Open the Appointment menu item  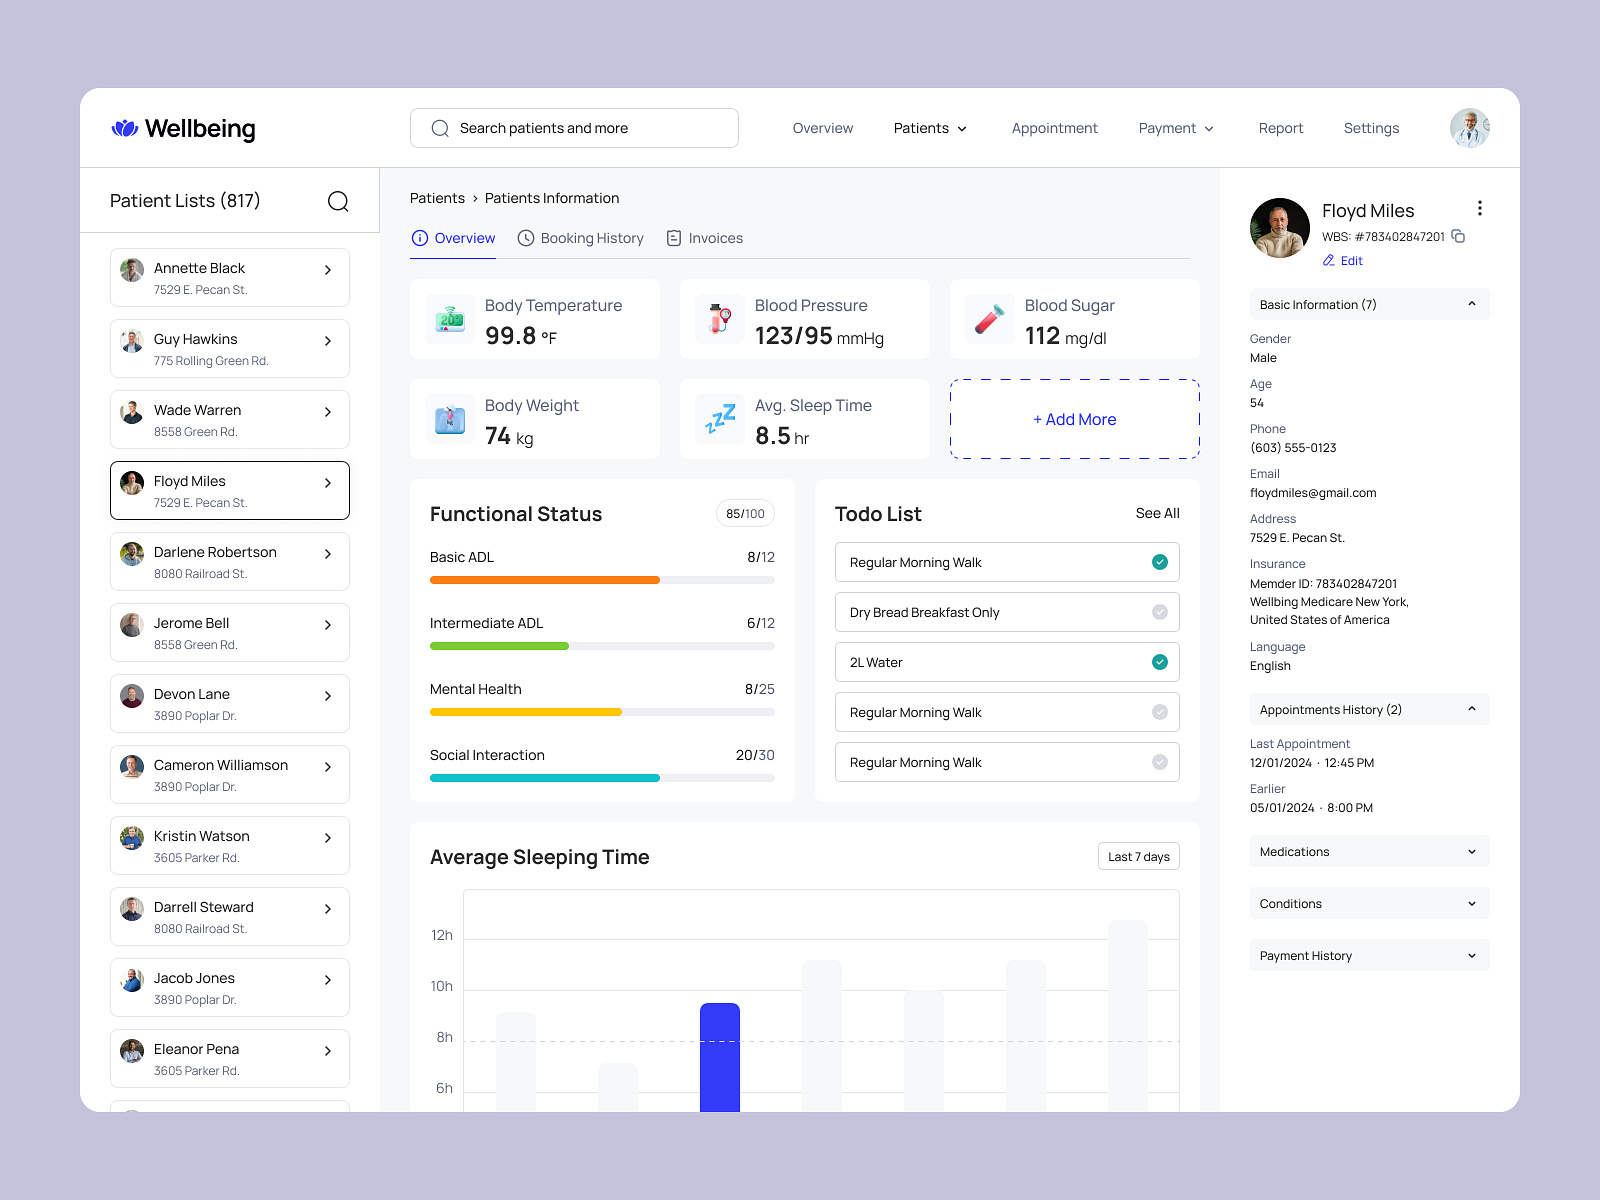[x=1054, y=128]
